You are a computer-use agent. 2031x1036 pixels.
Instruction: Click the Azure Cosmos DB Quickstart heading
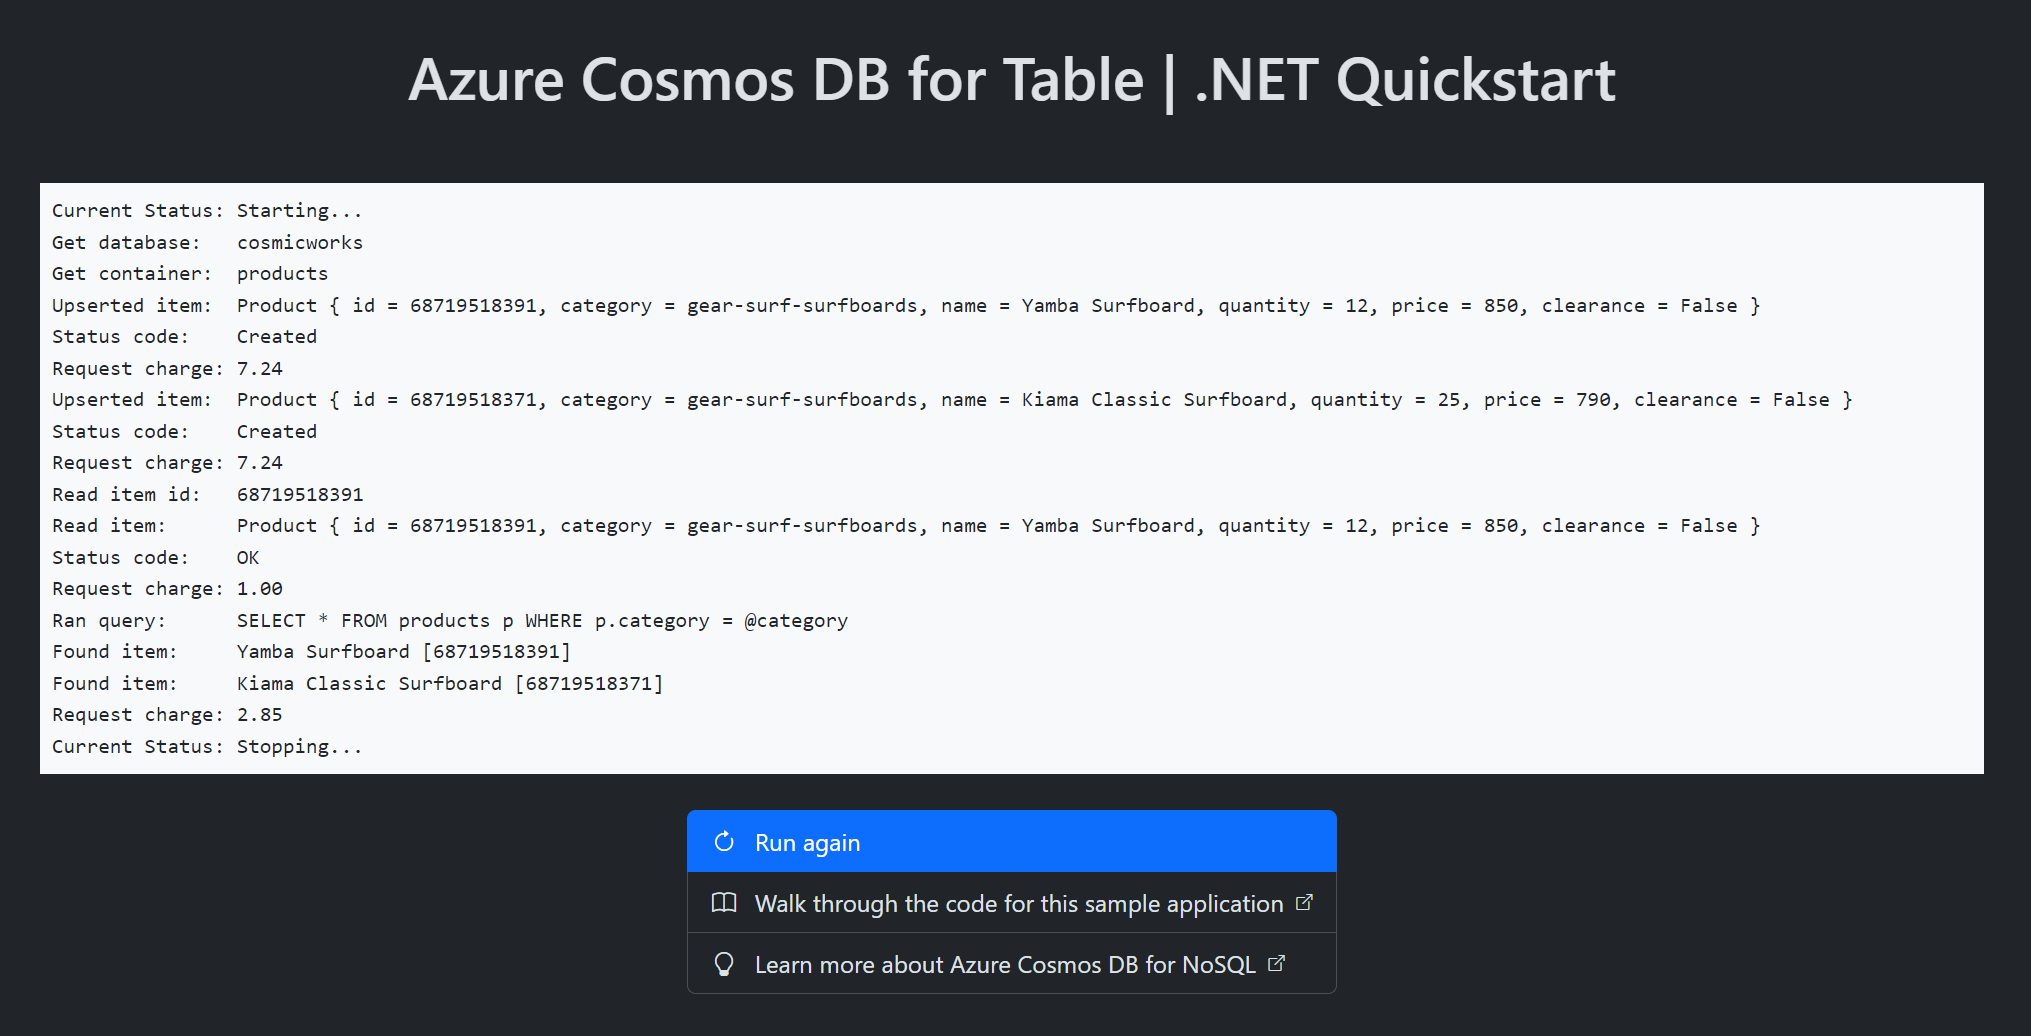pyautogui.click(x=1011, y=80)
